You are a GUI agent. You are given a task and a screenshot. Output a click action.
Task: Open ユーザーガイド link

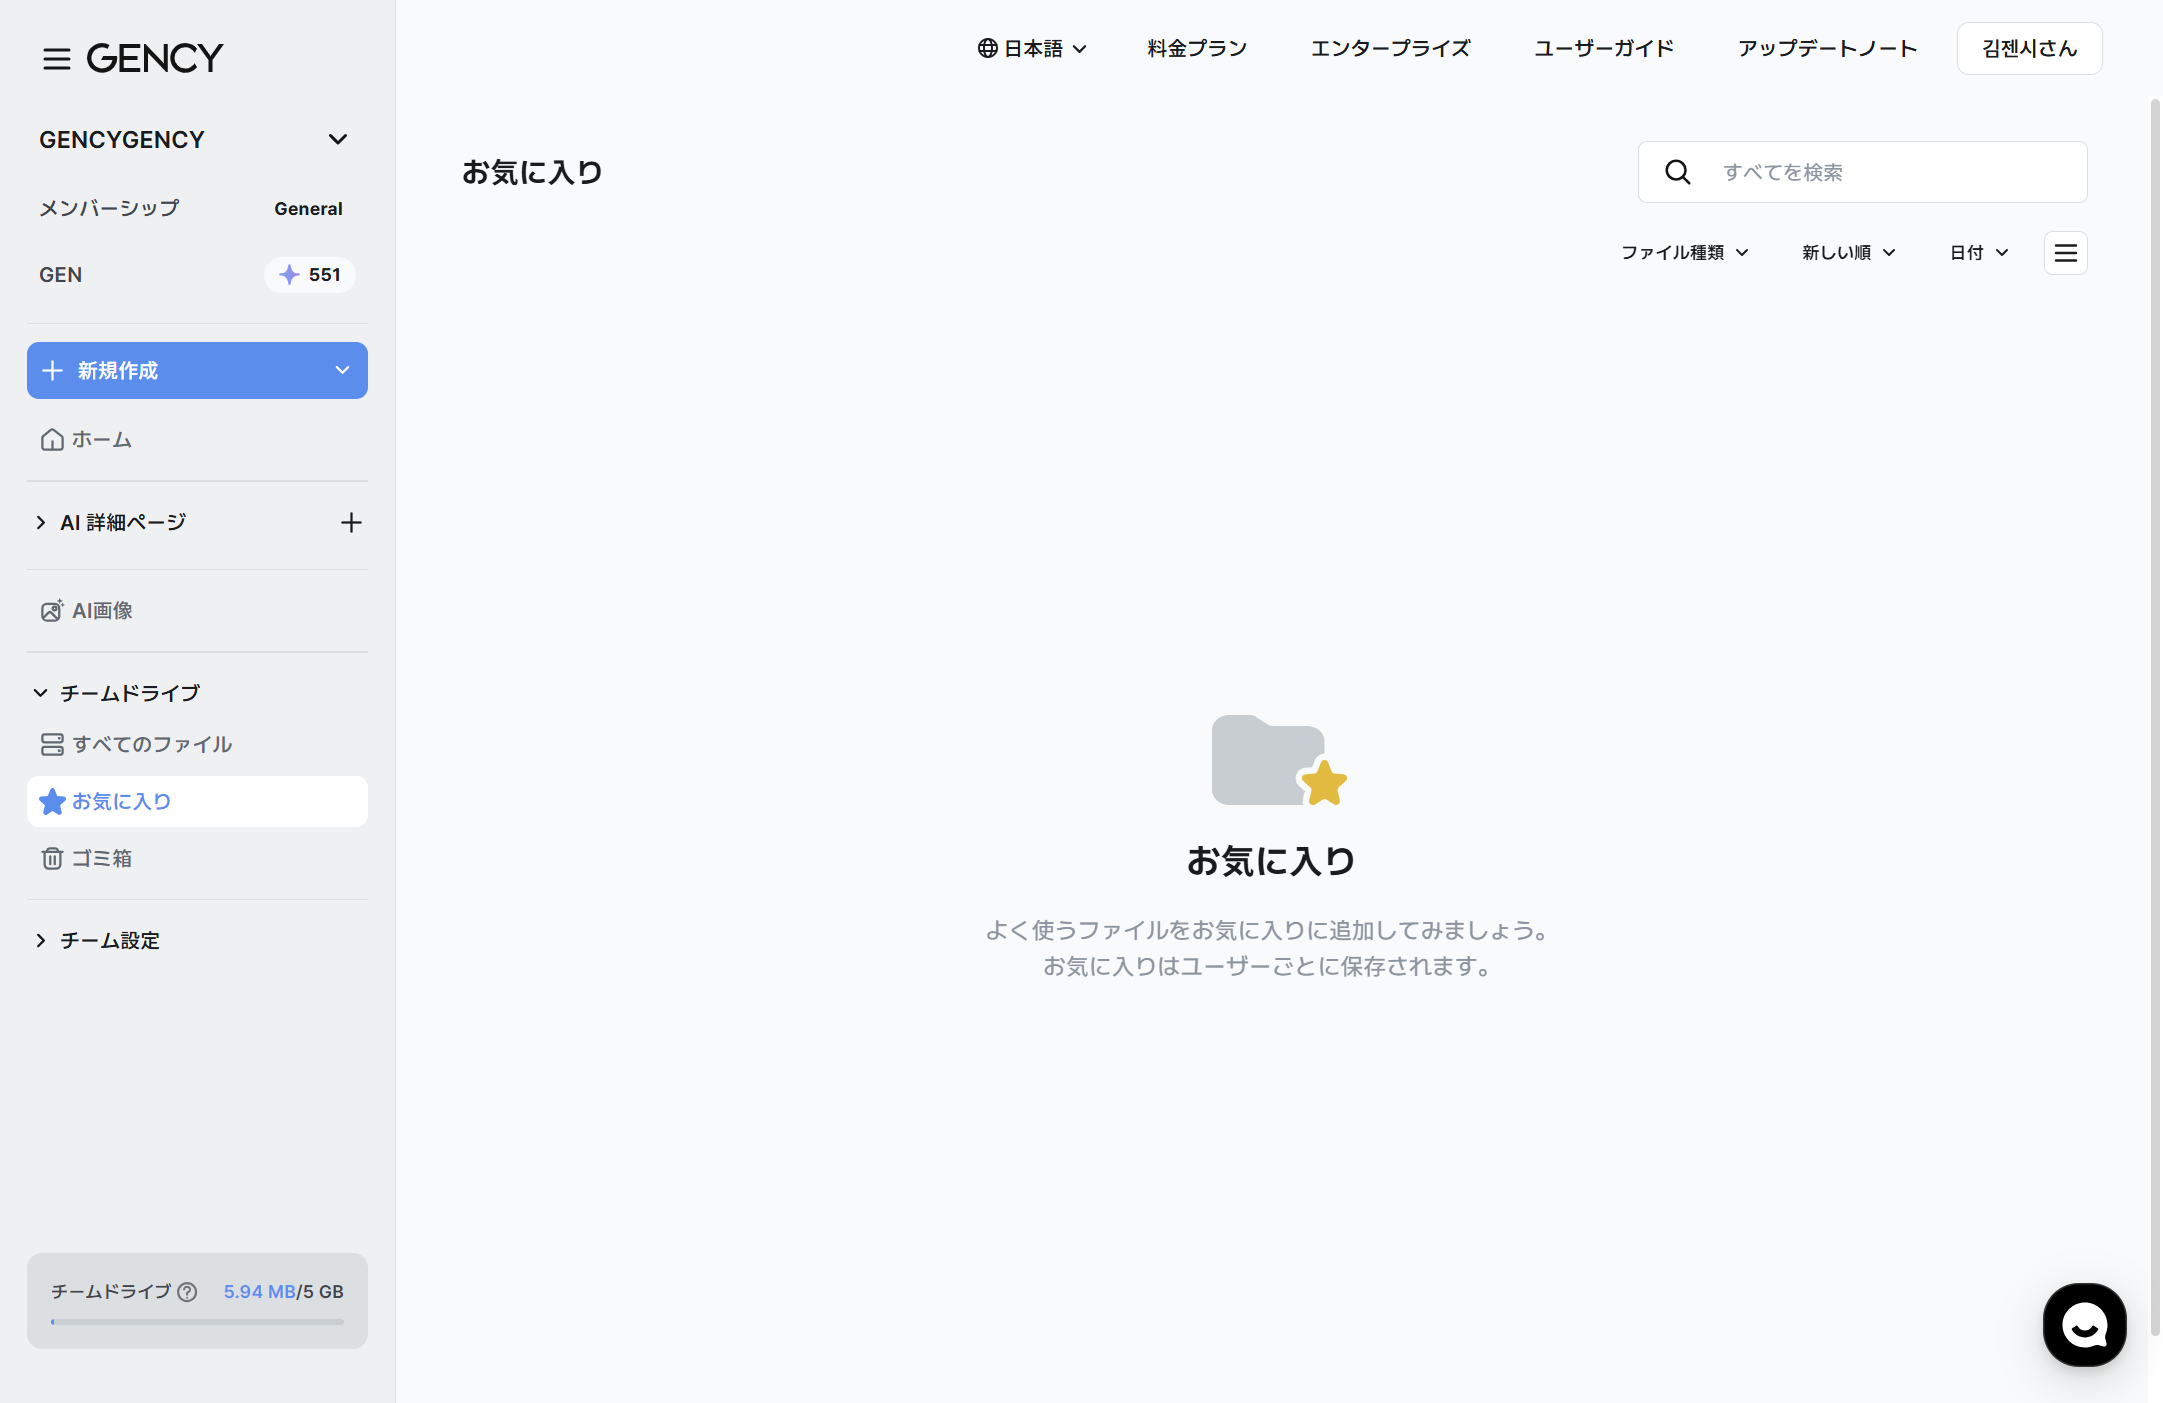pos(1604,48)
